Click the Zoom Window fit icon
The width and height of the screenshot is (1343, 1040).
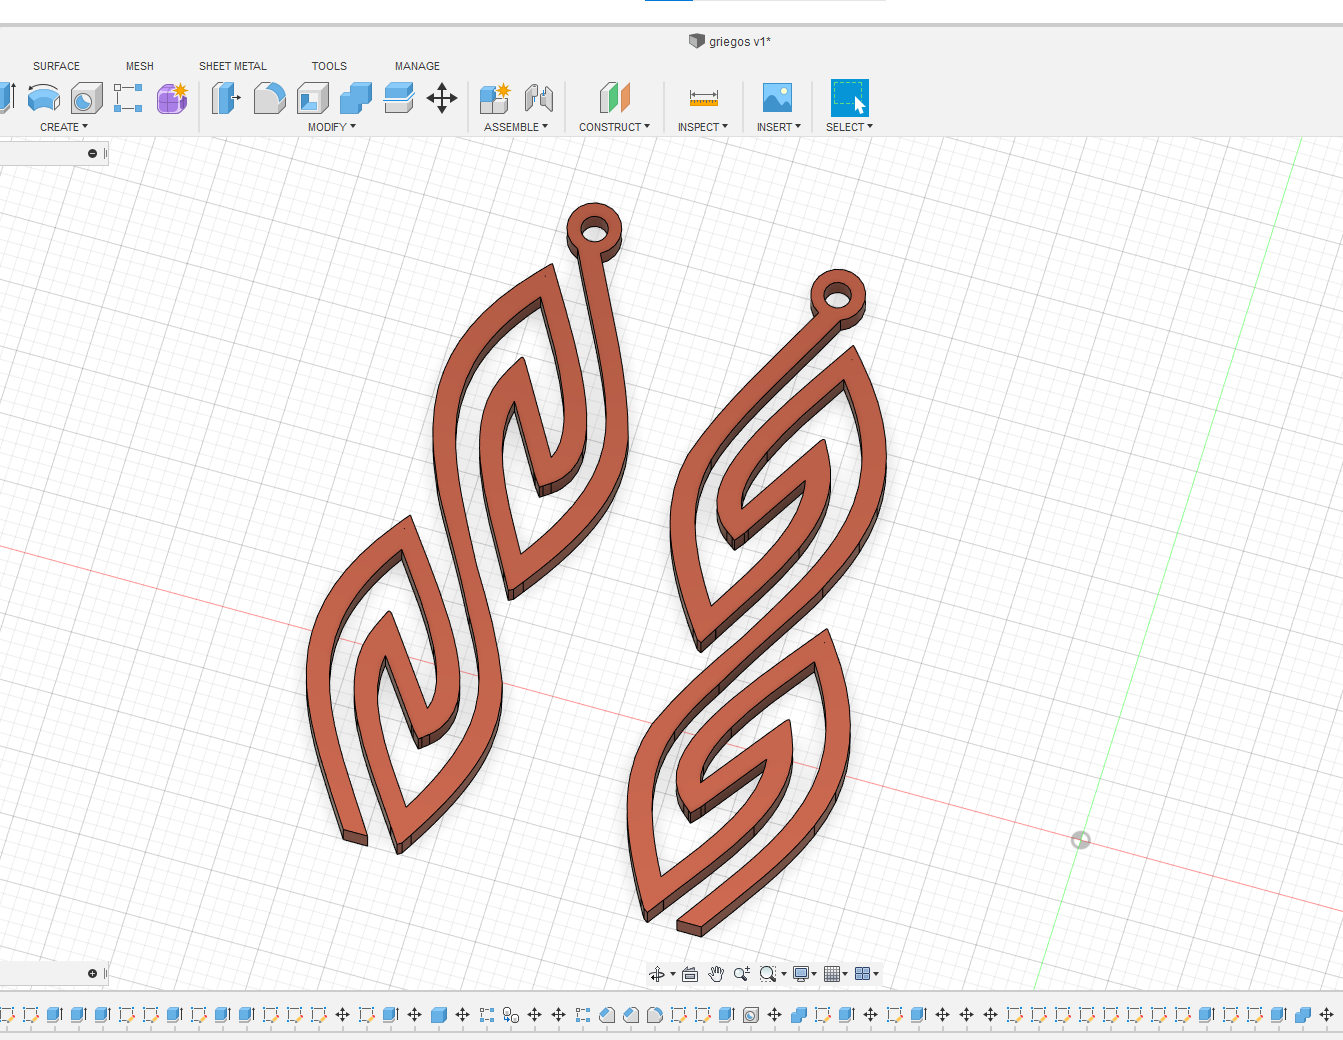[x=768, y=974]
